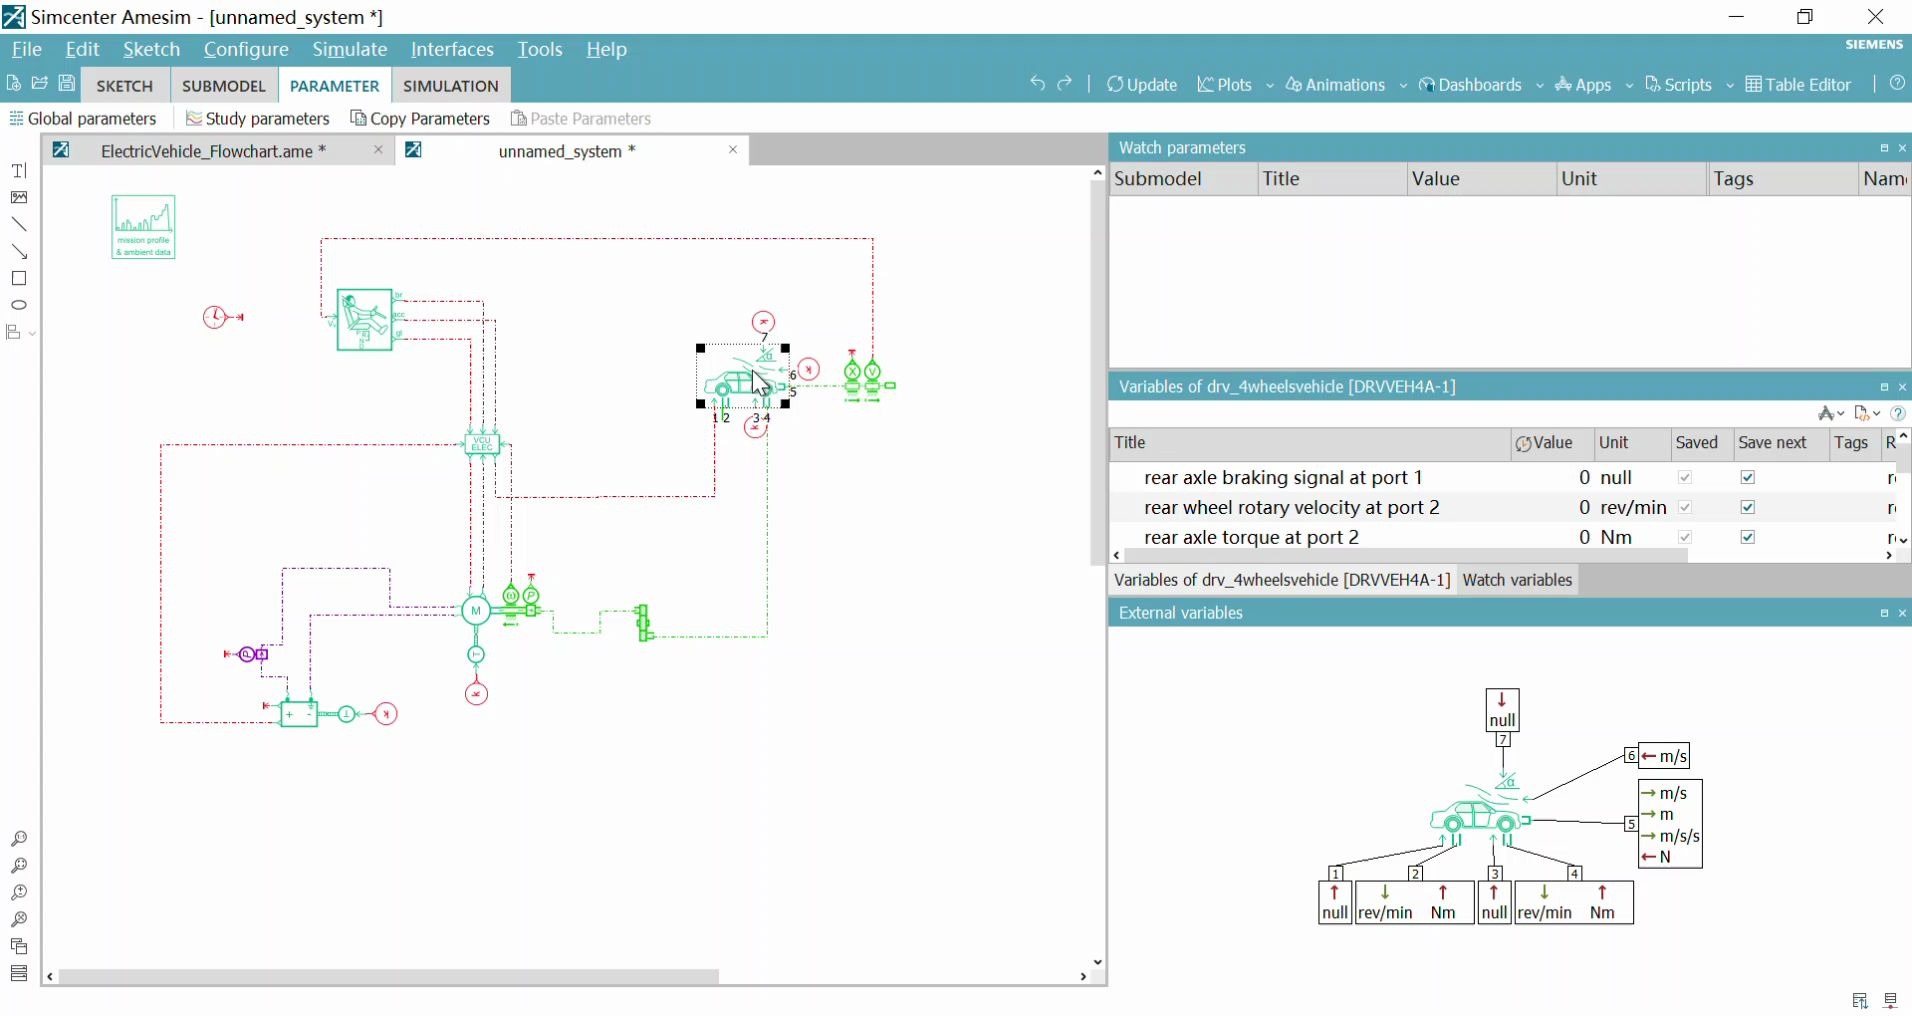Open the export dropdown in Variables panel
The height and width of the screenshot is (1016, 1912).
point(1867,414)
